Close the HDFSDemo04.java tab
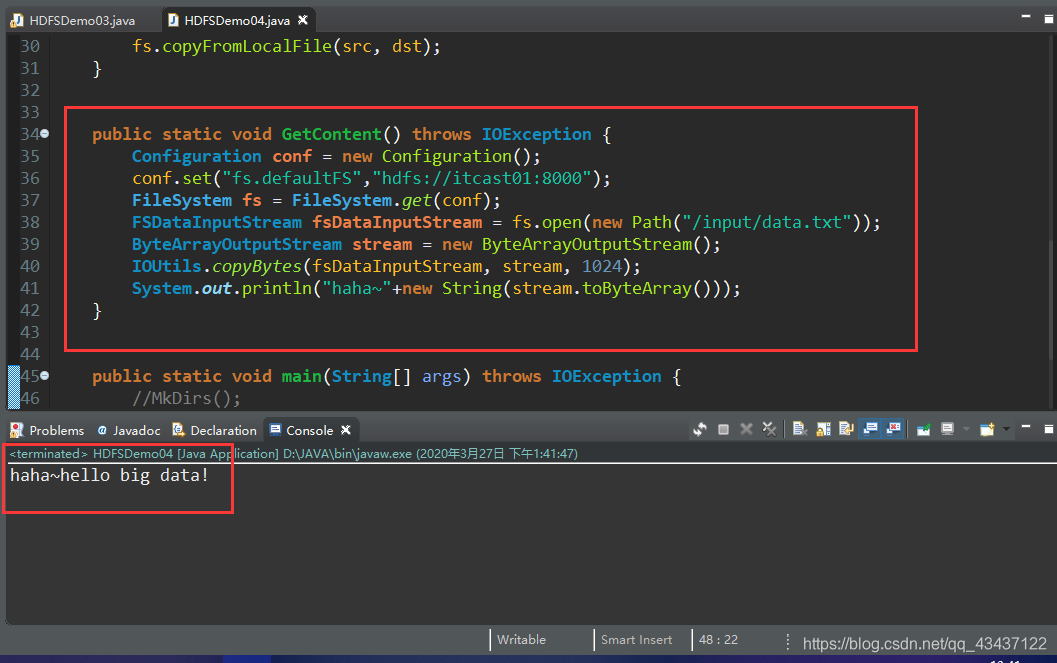 pyautogui.click(x=303, y=20)
